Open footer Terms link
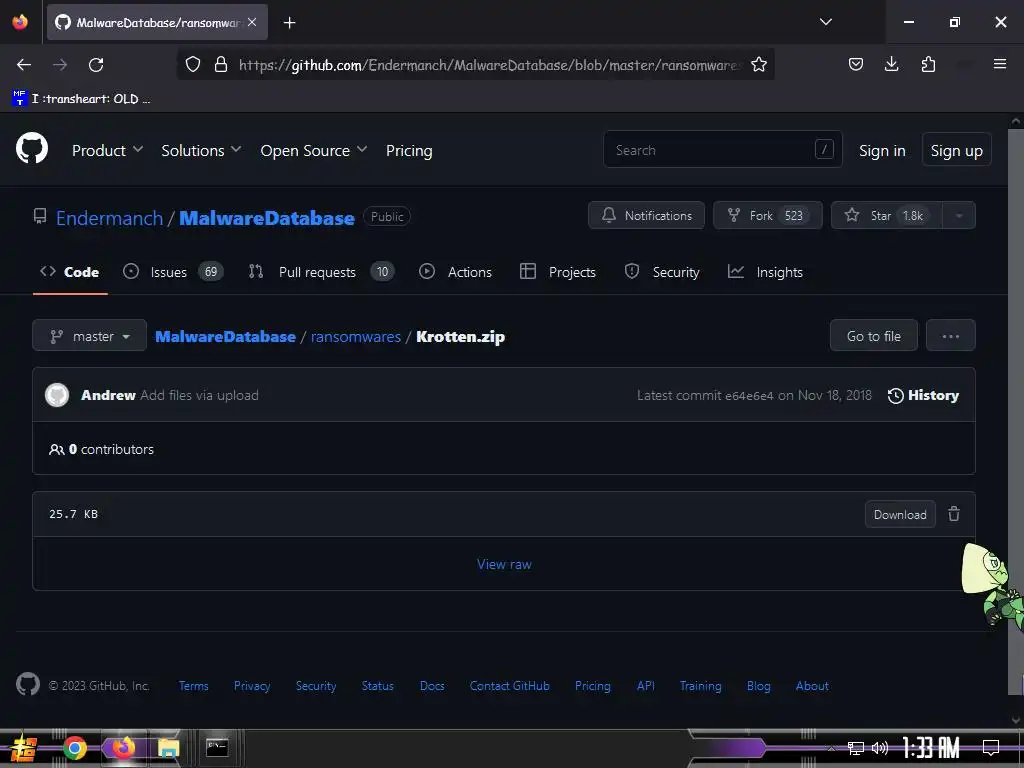Image resolution: width=1024 pixels, height=768 pixels. point(193,686)
